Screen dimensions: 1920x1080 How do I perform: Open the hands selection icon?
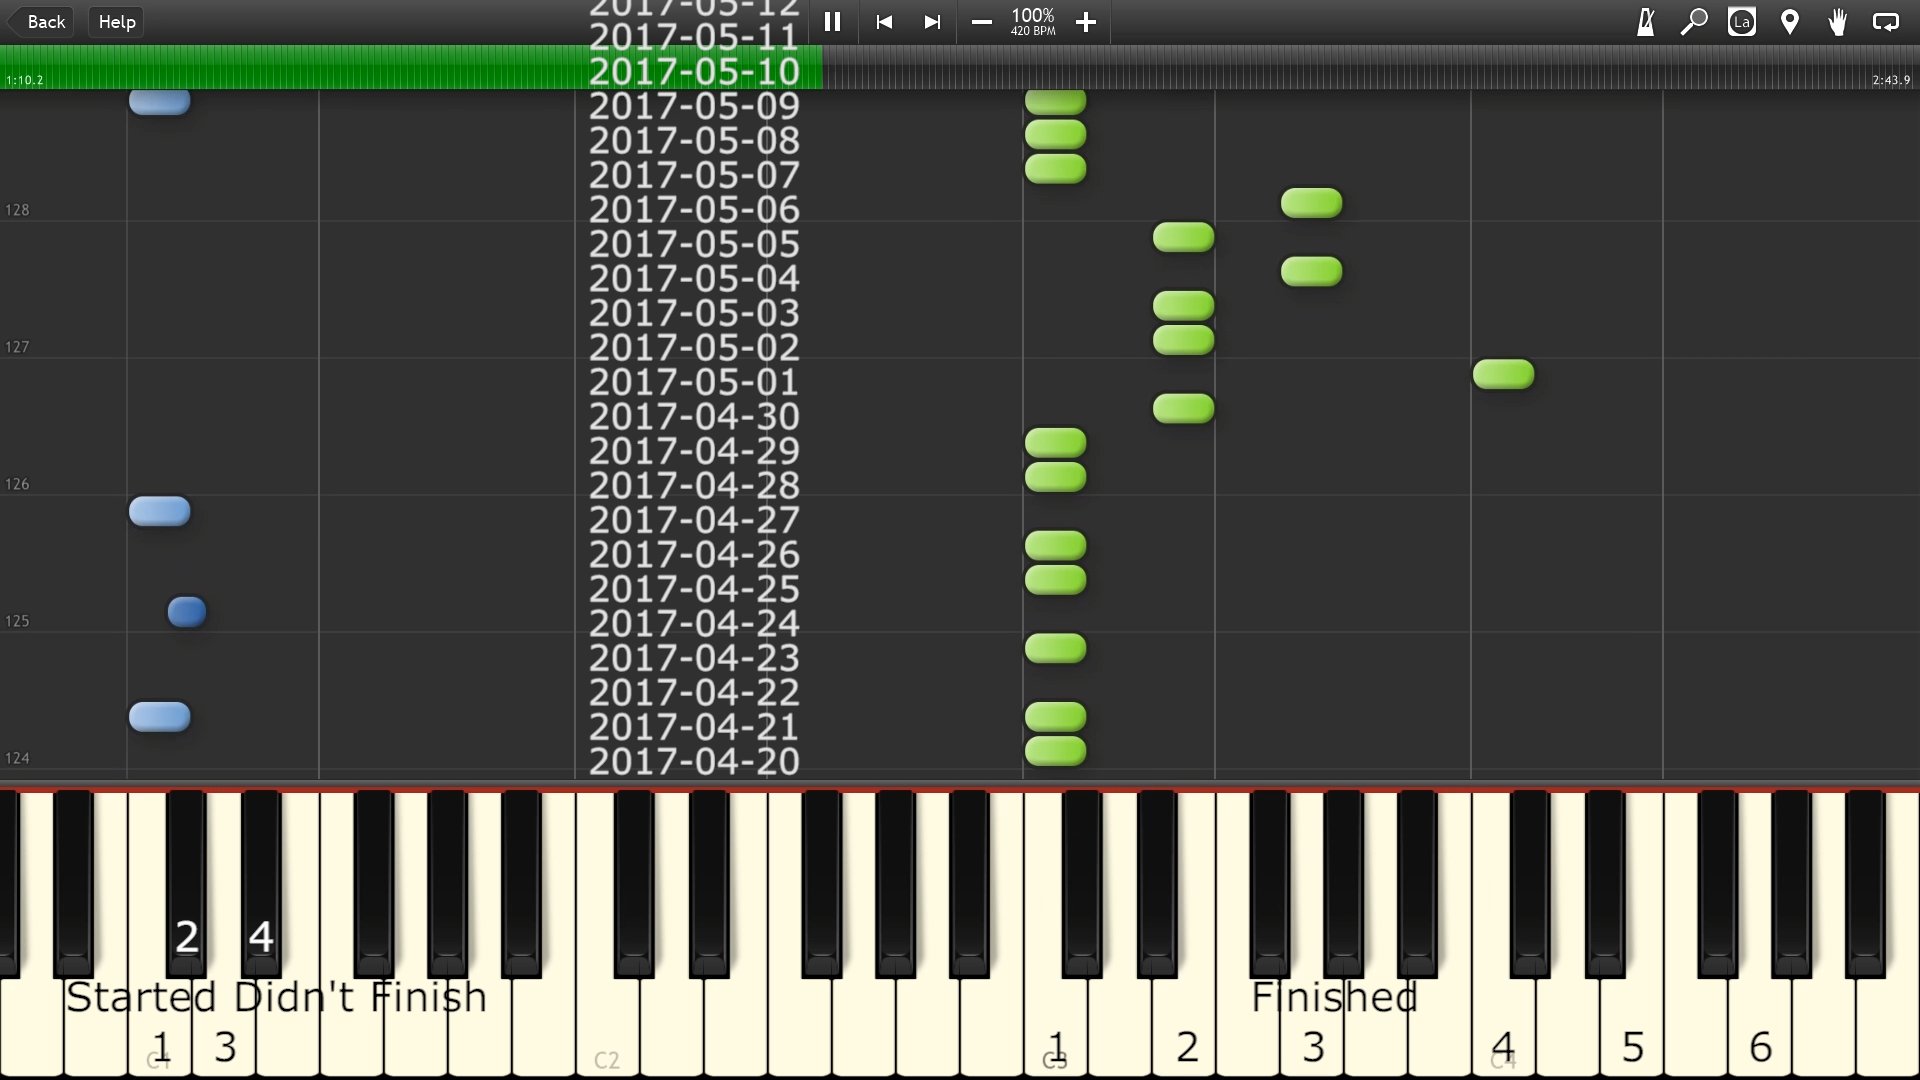pyautogui.click(x=1837, y=22)
